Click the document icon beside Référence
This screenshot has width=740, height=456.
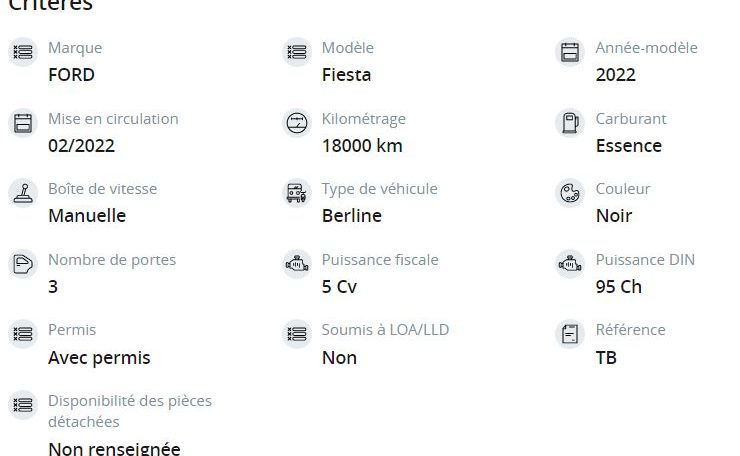click(570, 334)
